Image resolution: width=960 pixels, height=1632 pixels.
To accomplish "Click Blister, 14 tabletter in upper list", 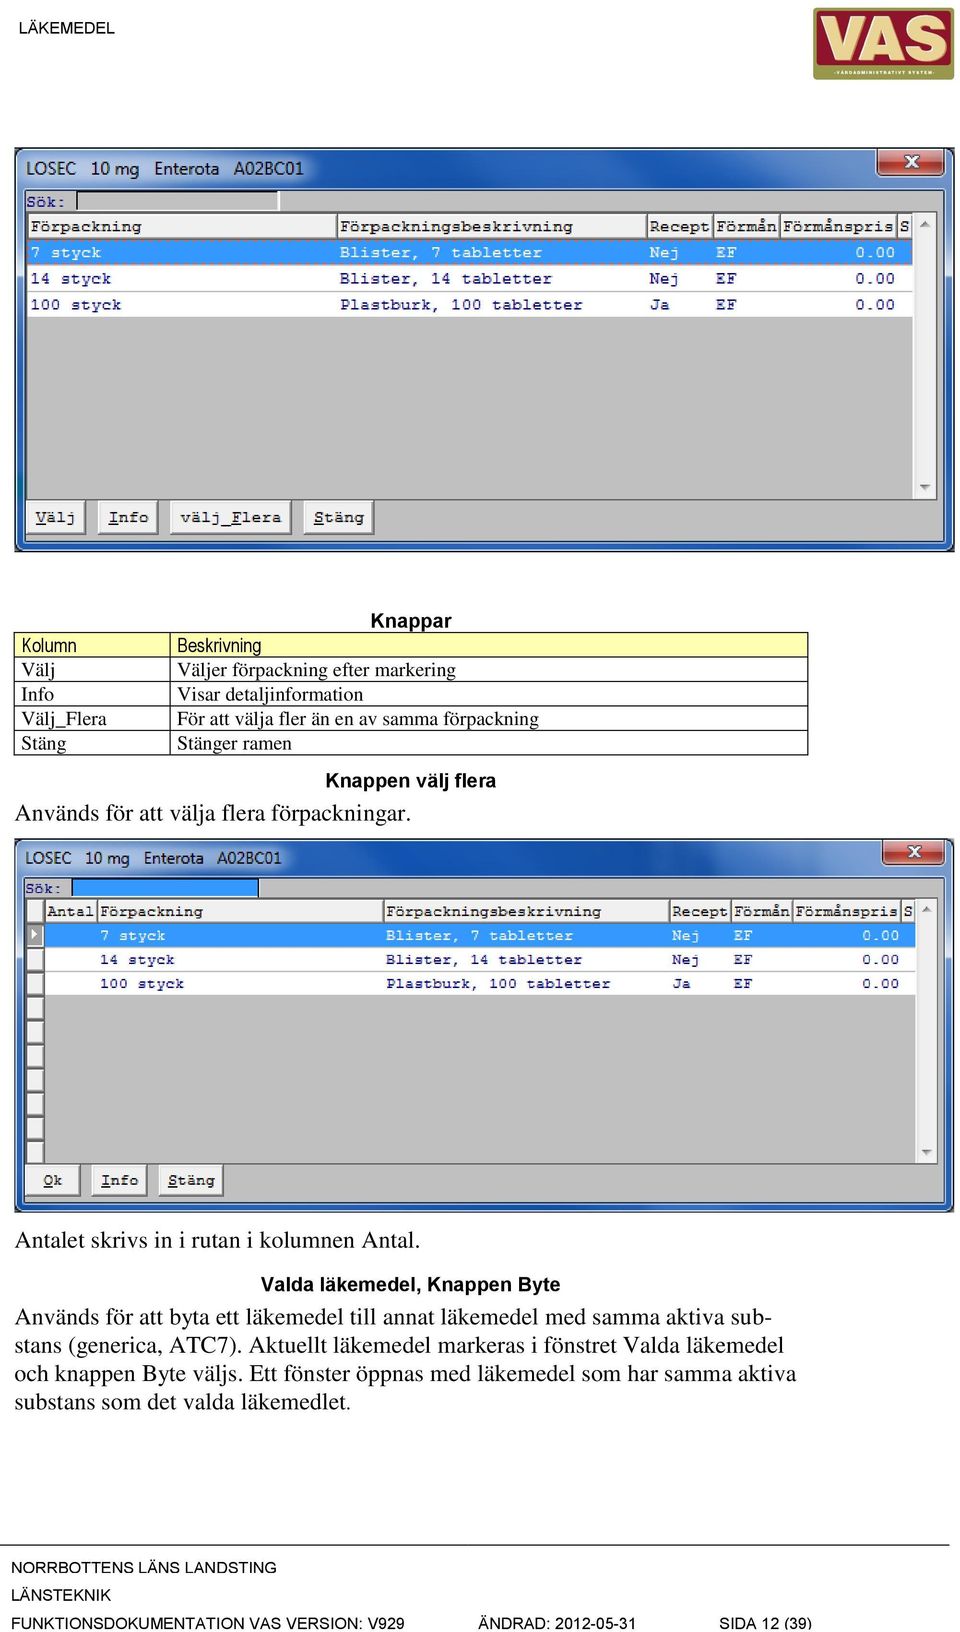I will 445,278.
